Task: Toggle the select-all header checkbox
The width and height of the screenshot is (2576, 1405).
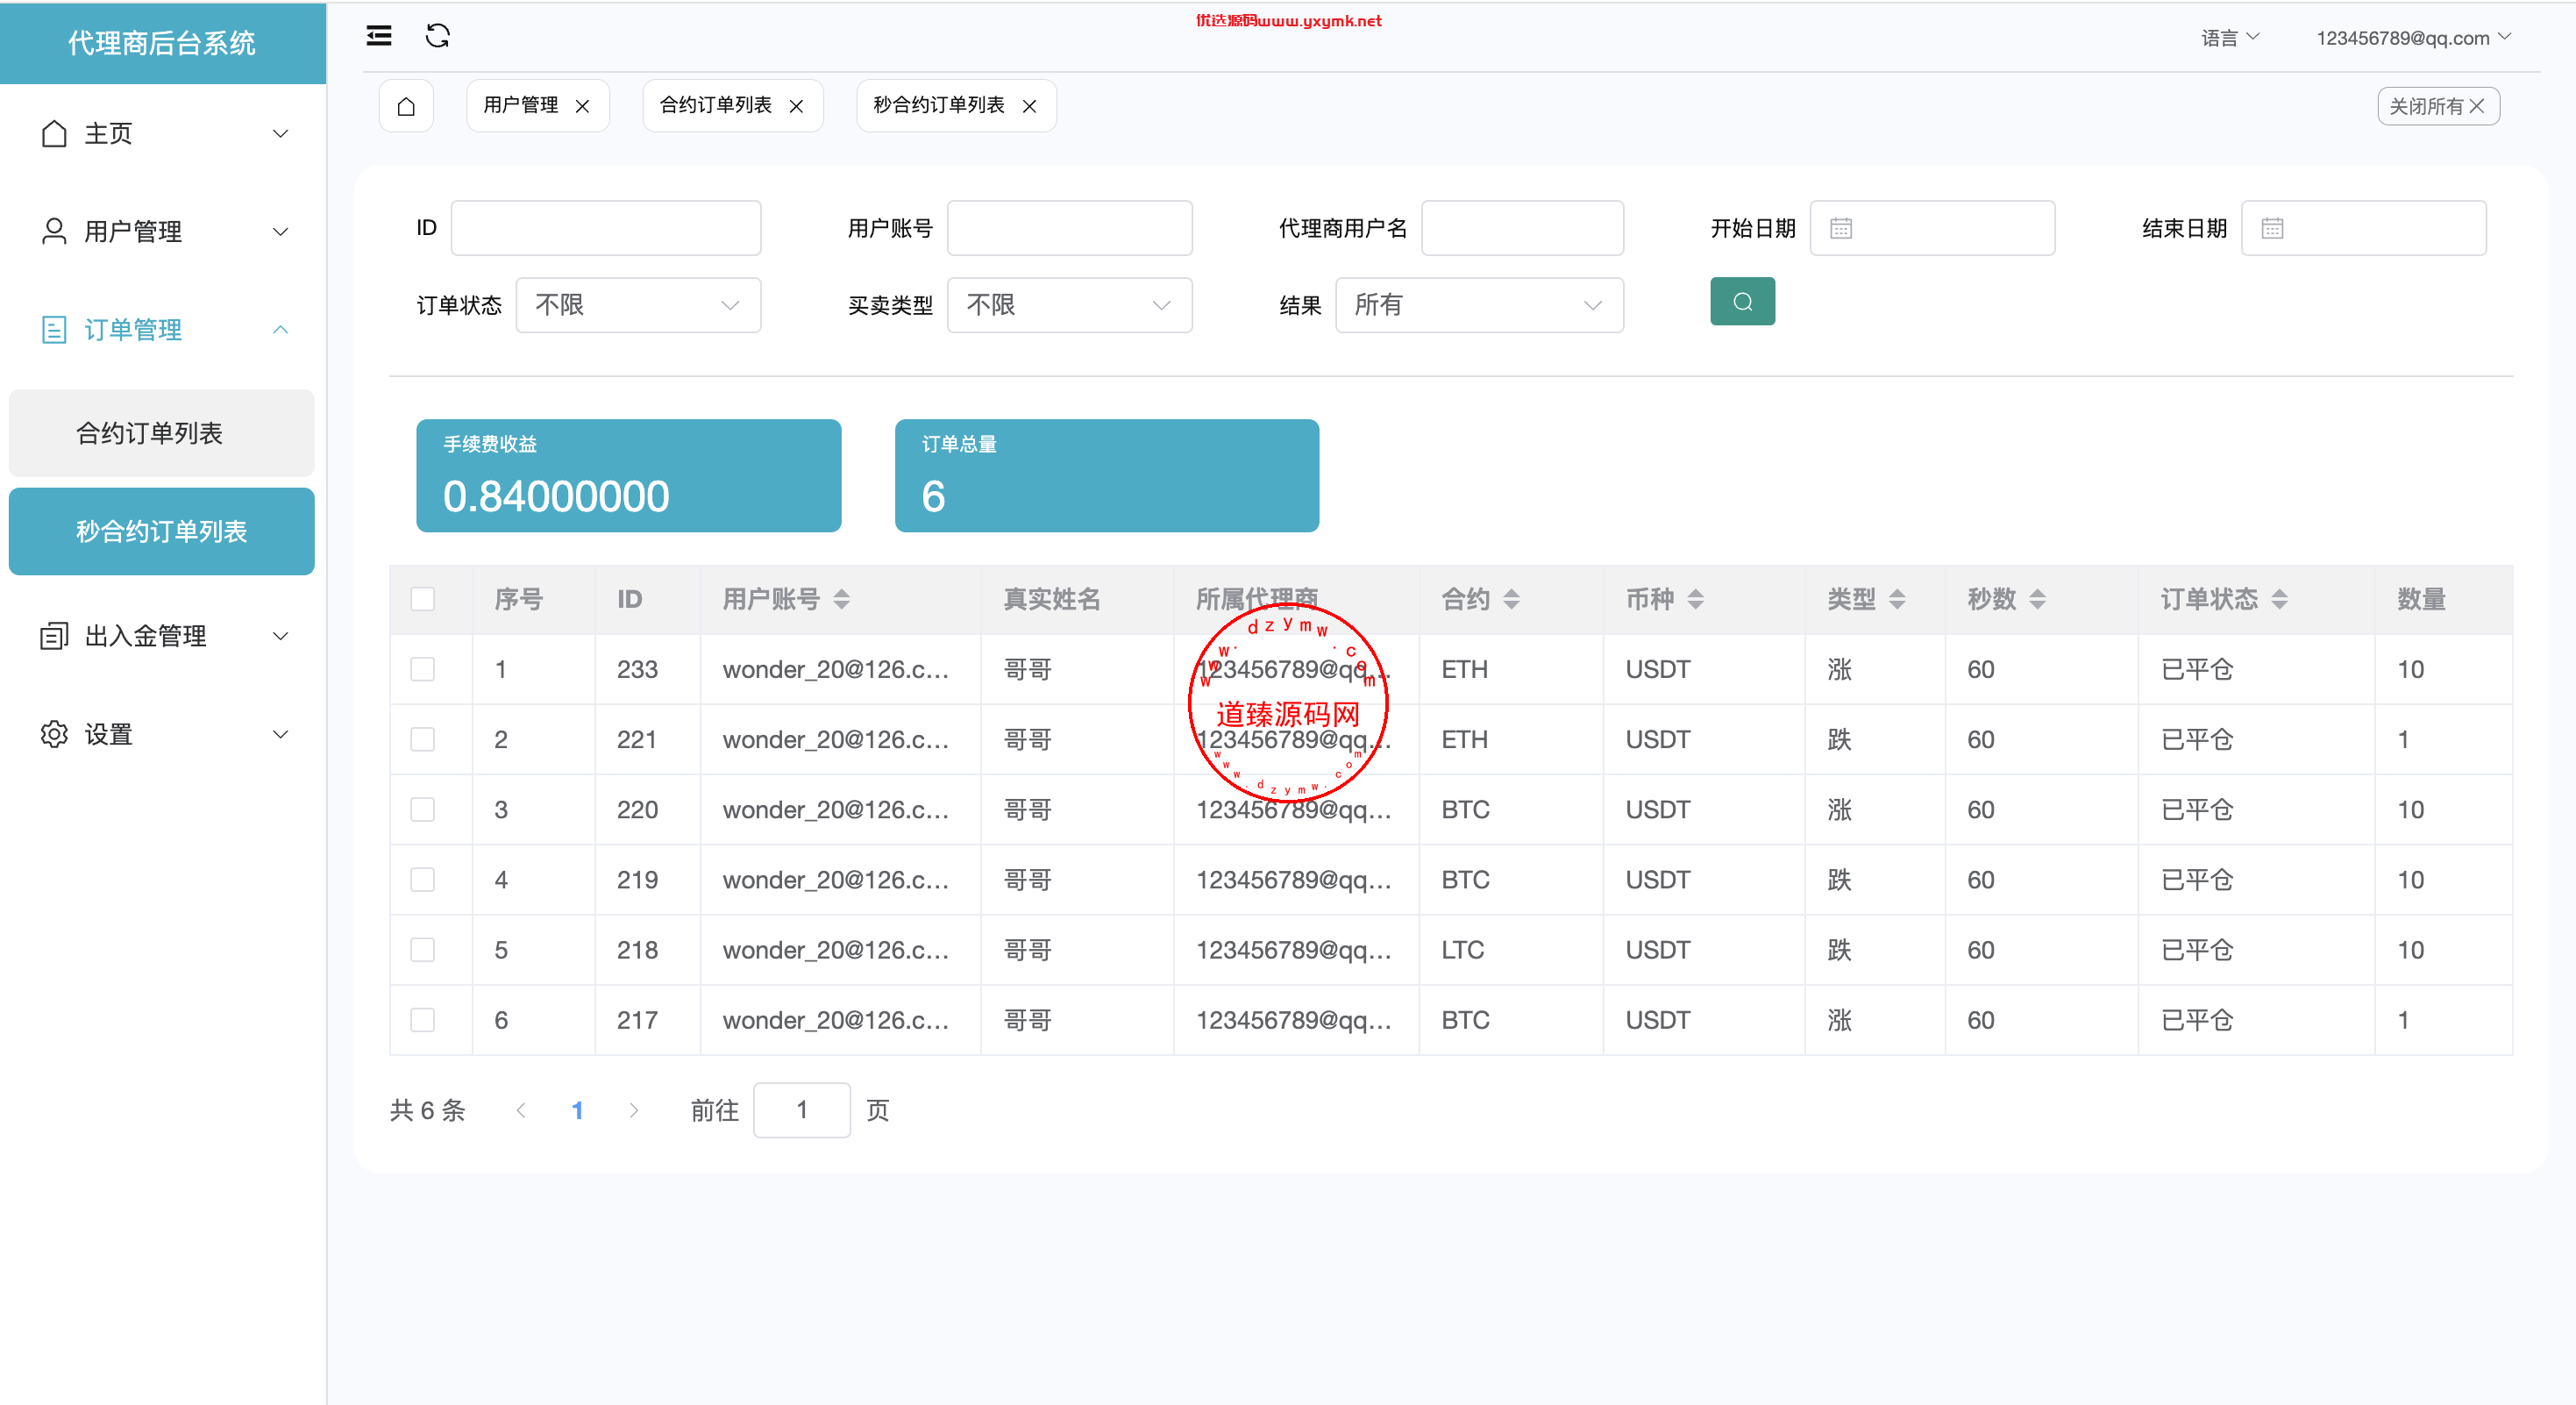Action: point(423,599)
